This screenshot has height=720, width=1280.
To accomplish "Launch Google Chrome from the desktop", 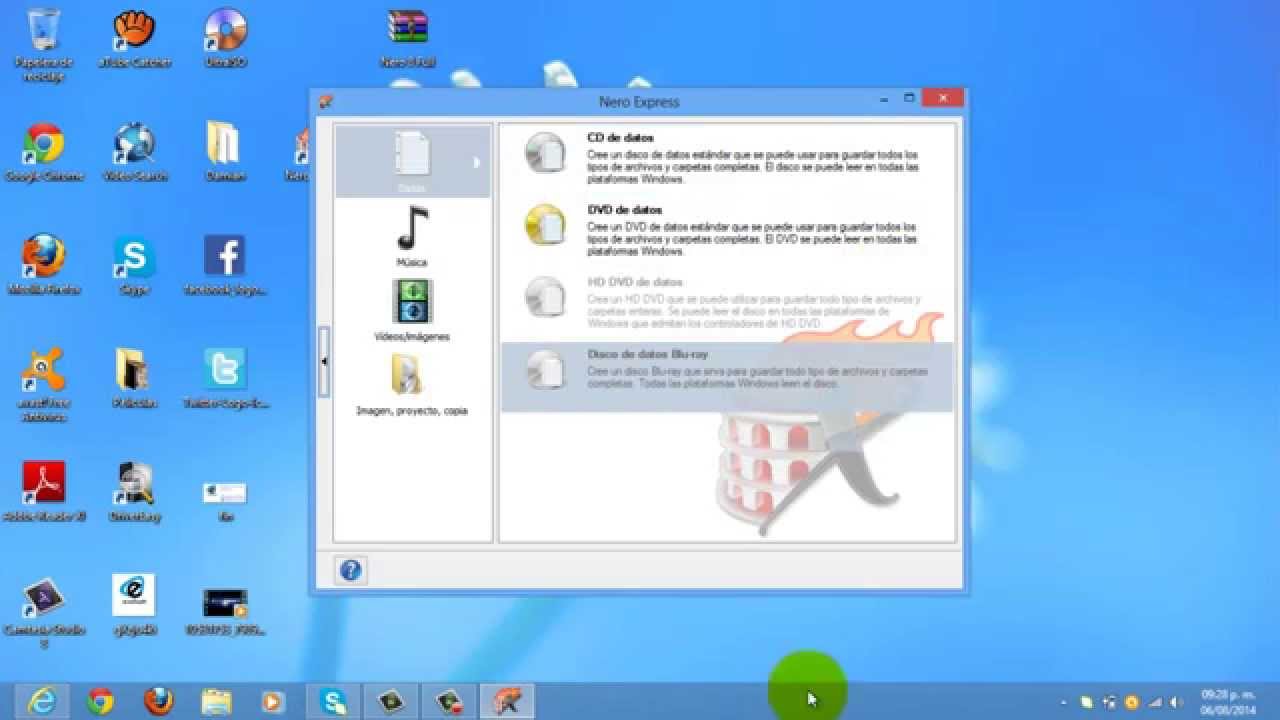I will point(43,153).
